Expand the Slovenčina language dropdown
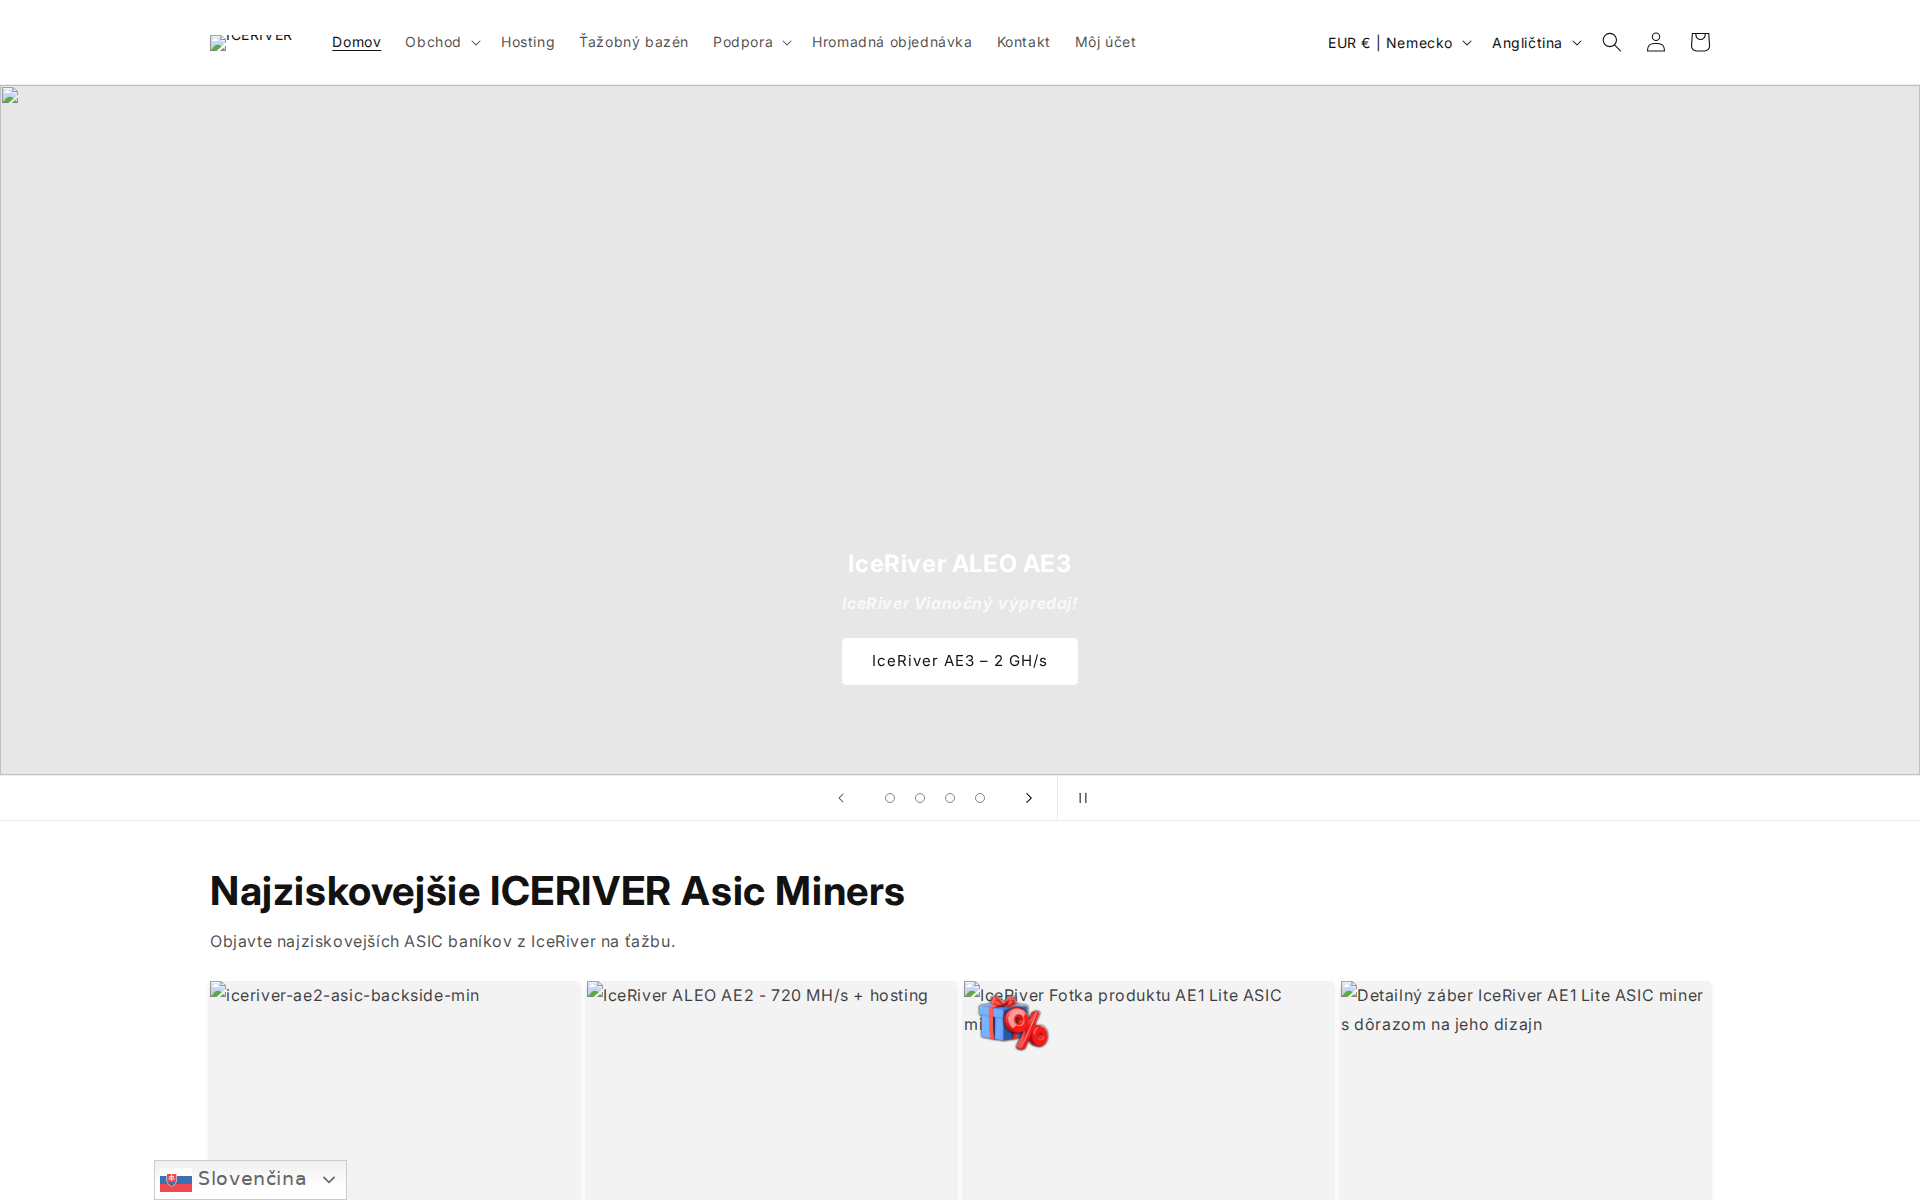The image size is (1920, 1200). 249,1179
